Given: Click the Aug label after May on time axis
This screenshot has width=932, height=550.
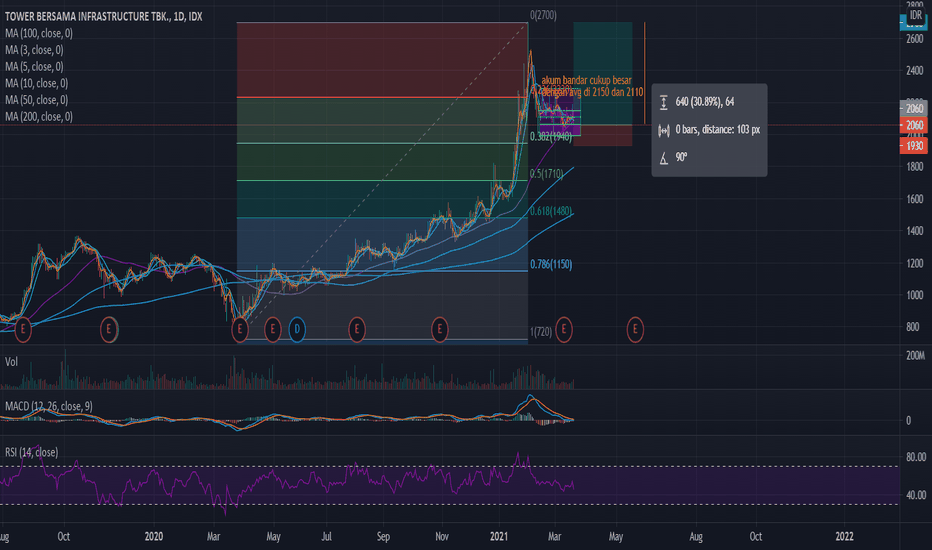Looking at the screenshot, I should coord(696,536).
